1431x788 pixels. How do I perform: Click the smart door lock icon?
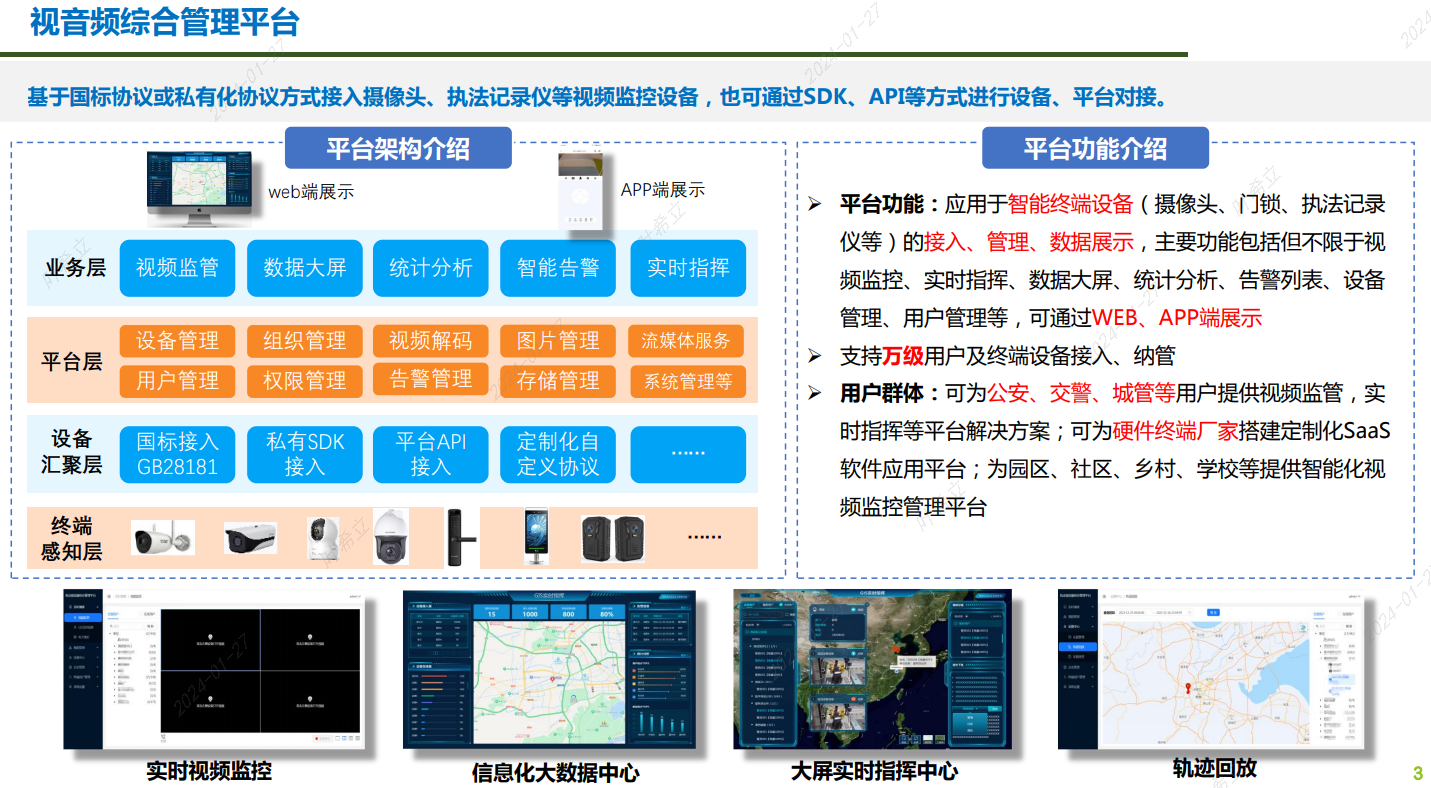pos(461,538)
